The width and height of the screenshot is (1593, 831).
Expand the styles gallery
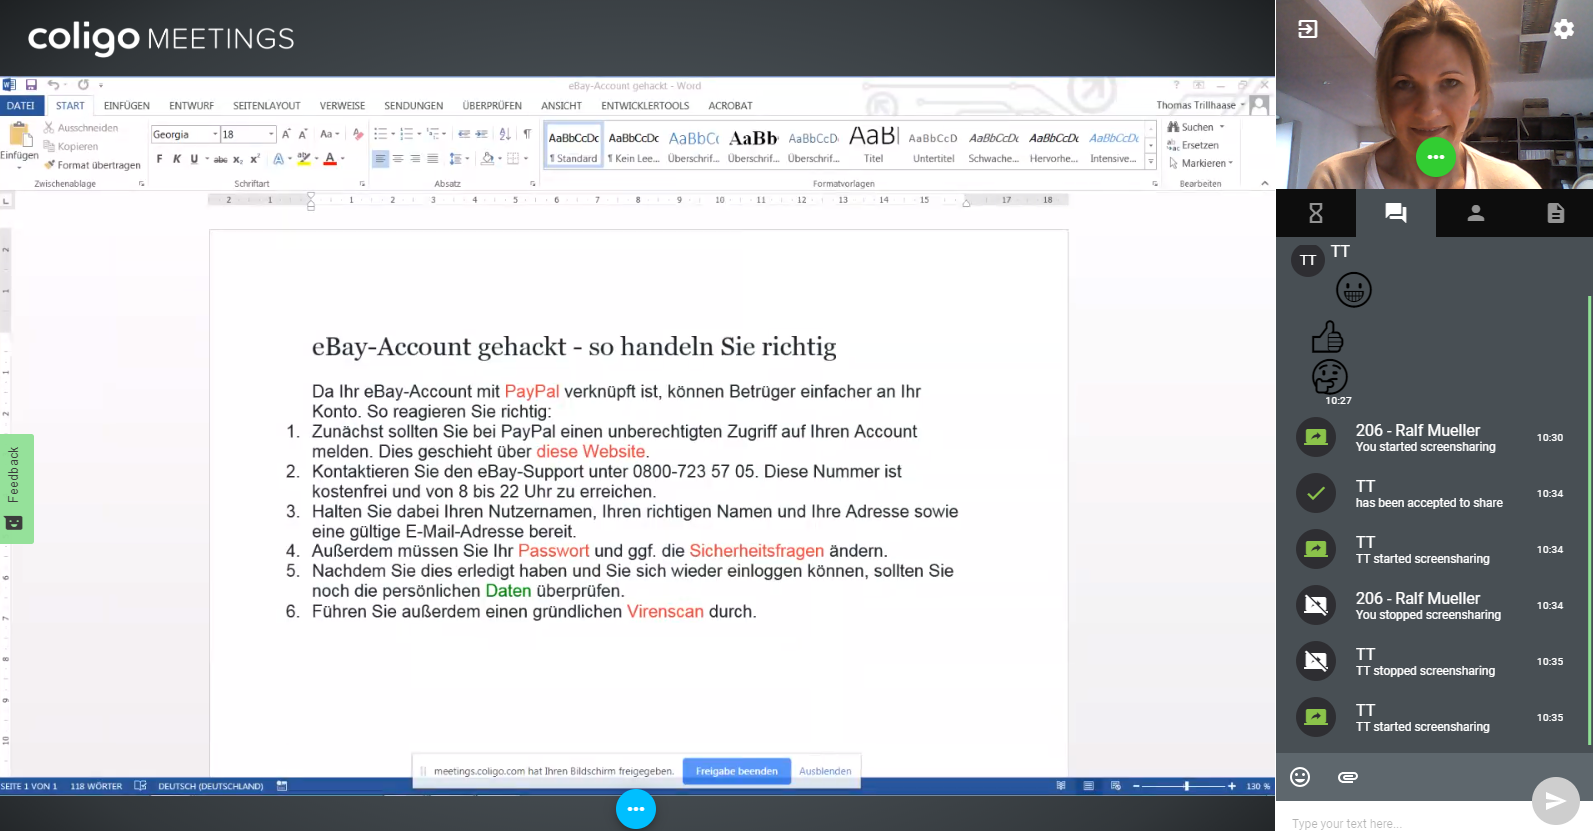(x=1150, y=162)
